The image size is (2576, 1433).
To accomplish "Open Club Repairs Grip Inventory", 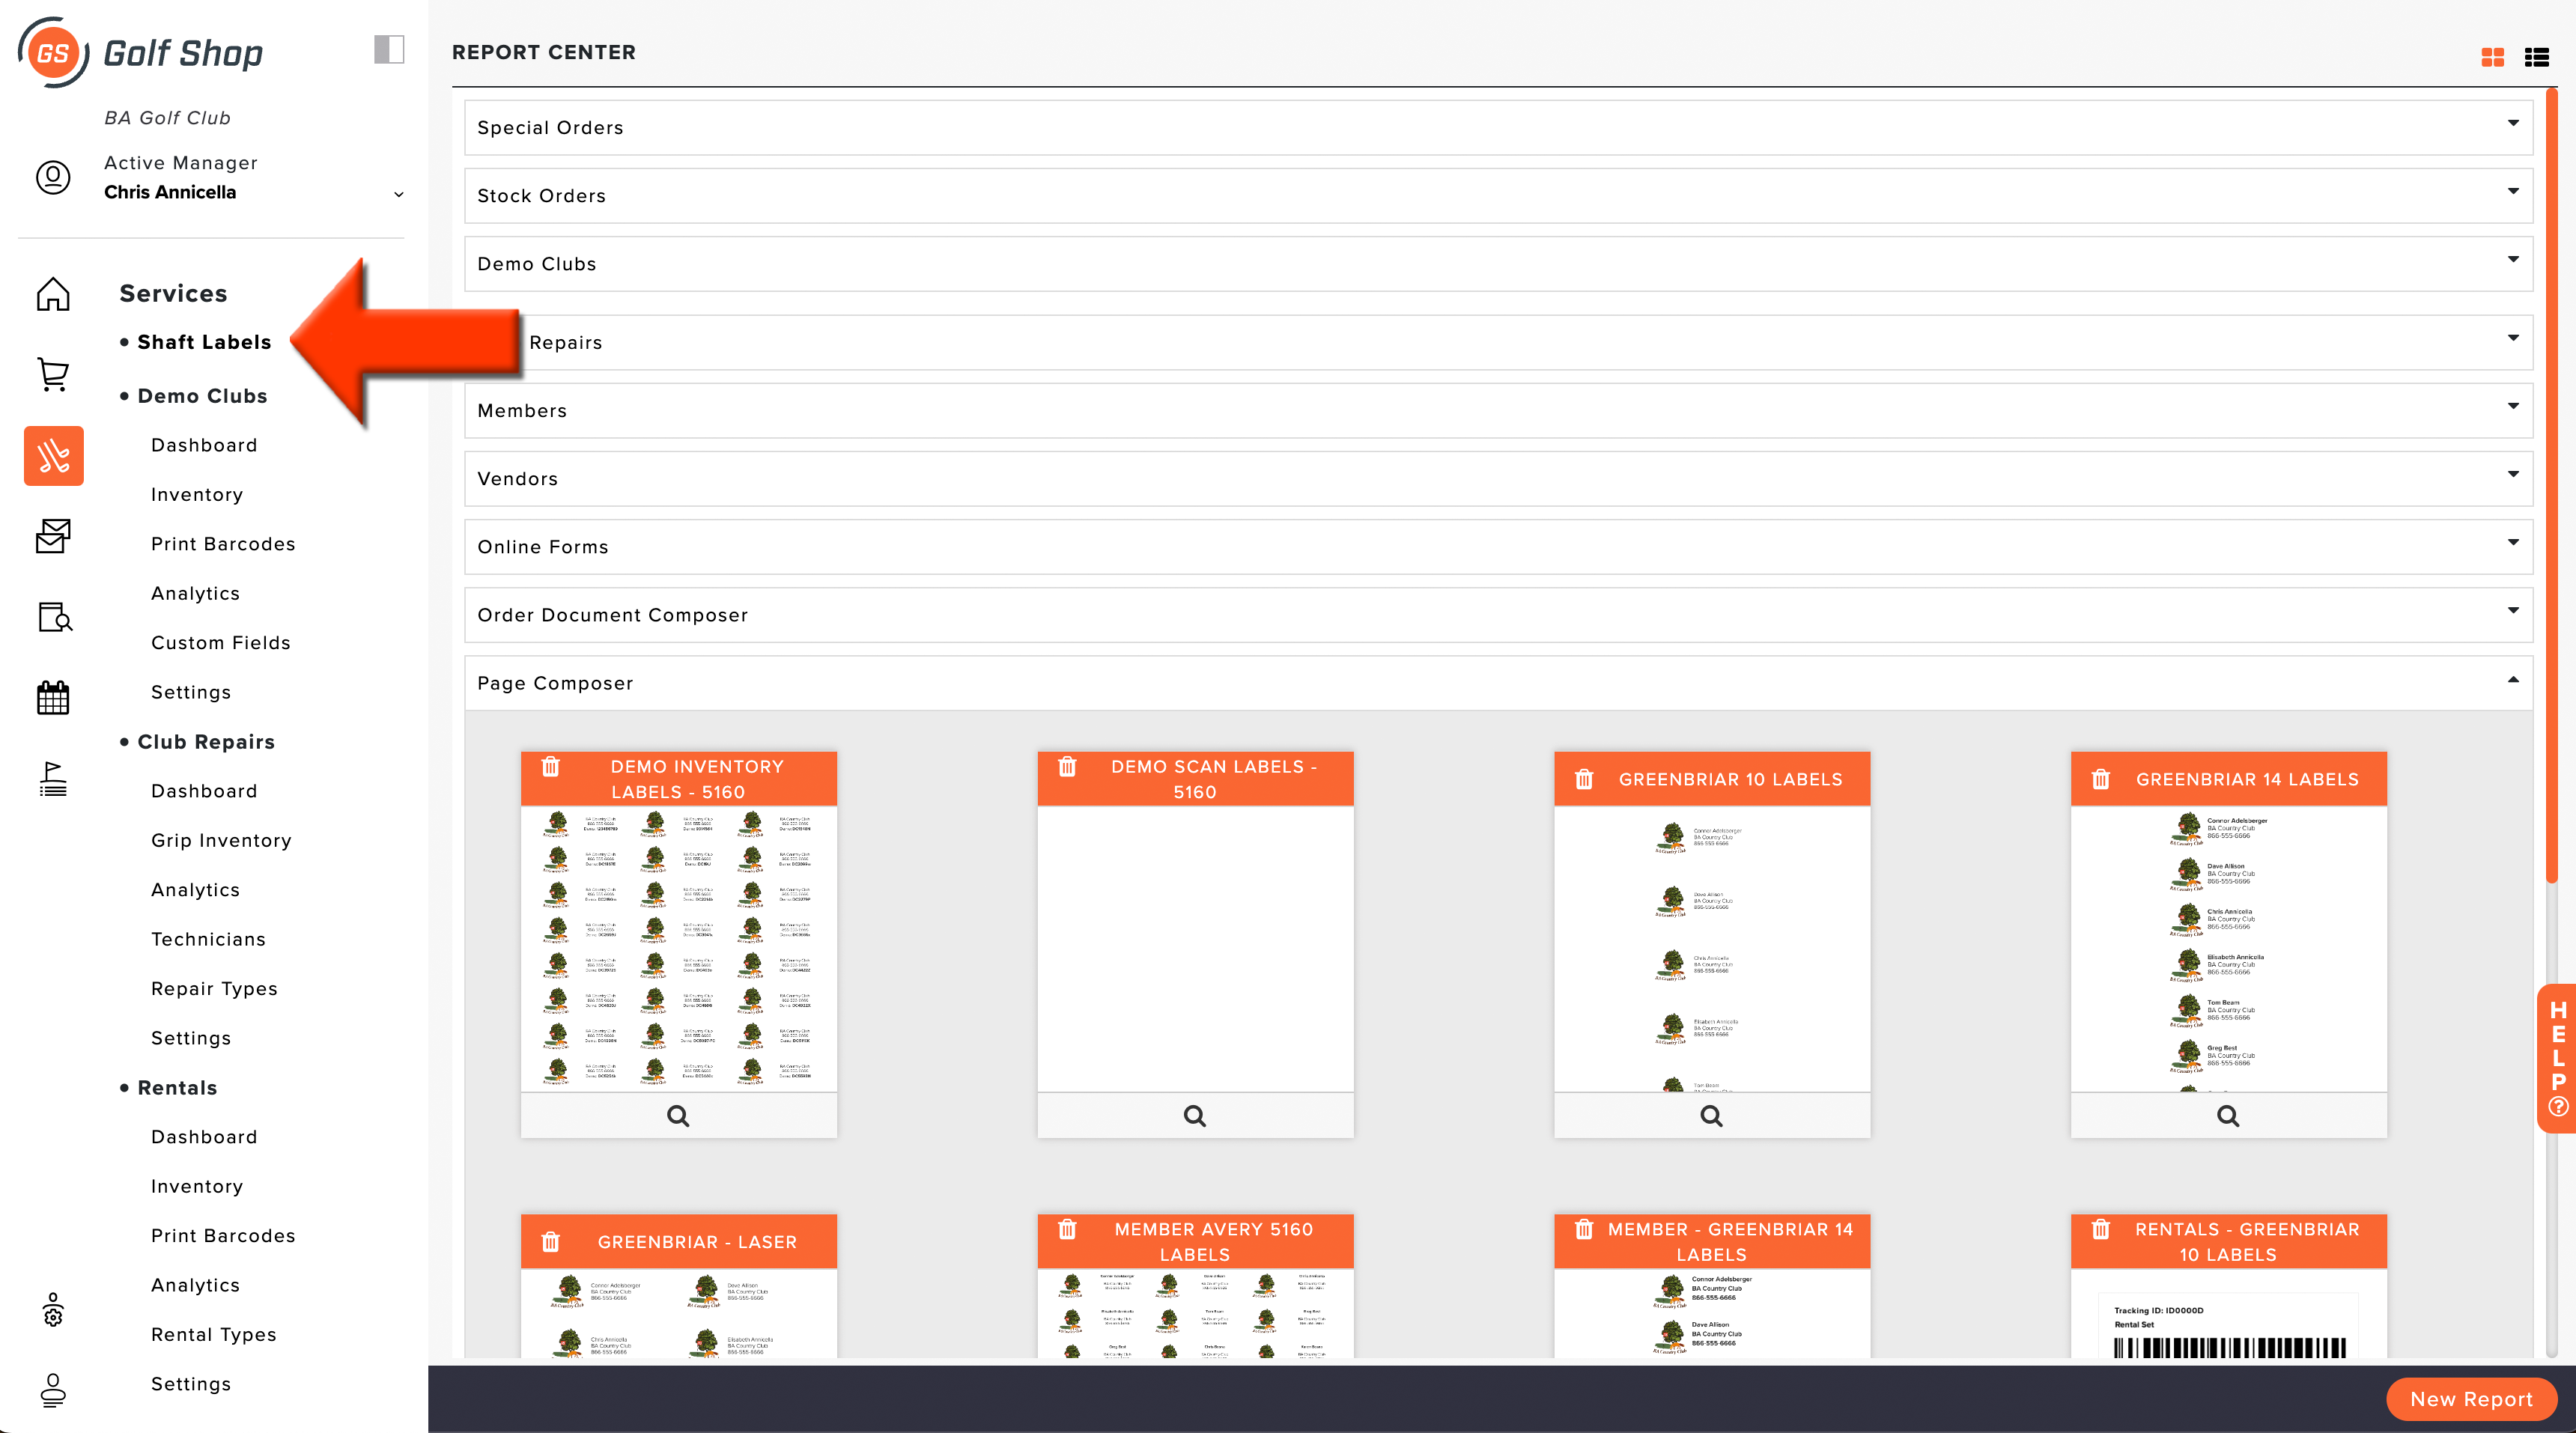I will tap(221, 840).
